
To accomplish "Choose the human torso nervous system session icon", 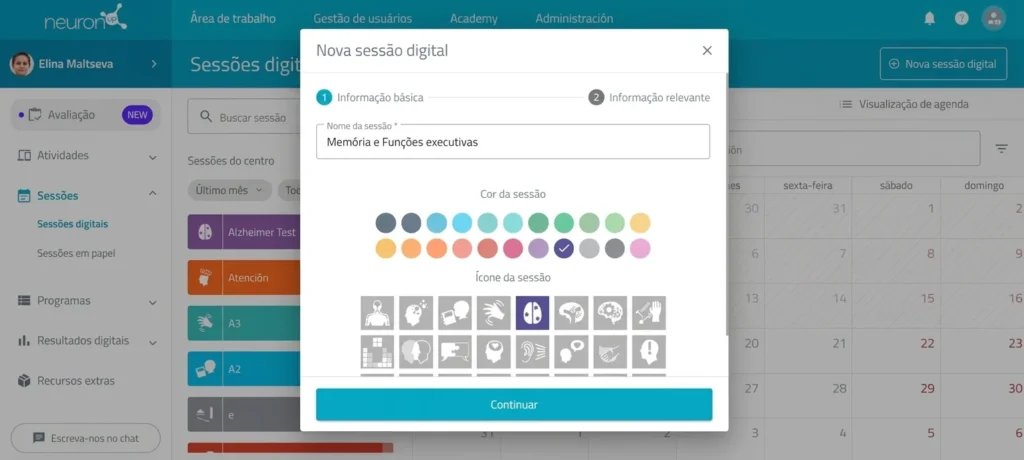I will [377, 313].
